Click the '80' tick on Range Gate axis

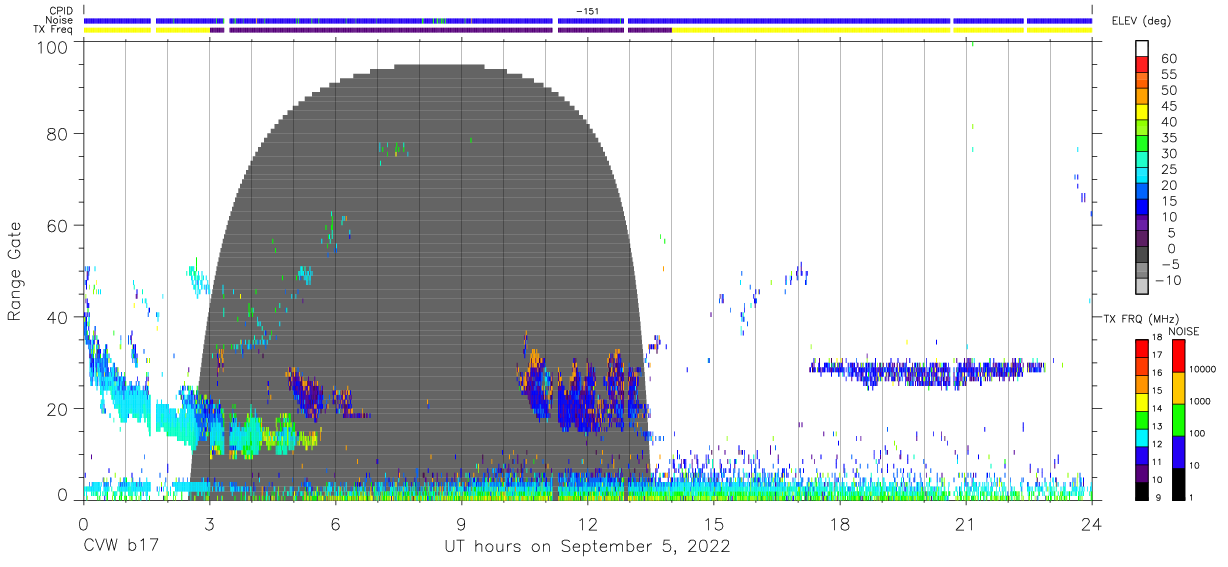click(x=59, y=134)
